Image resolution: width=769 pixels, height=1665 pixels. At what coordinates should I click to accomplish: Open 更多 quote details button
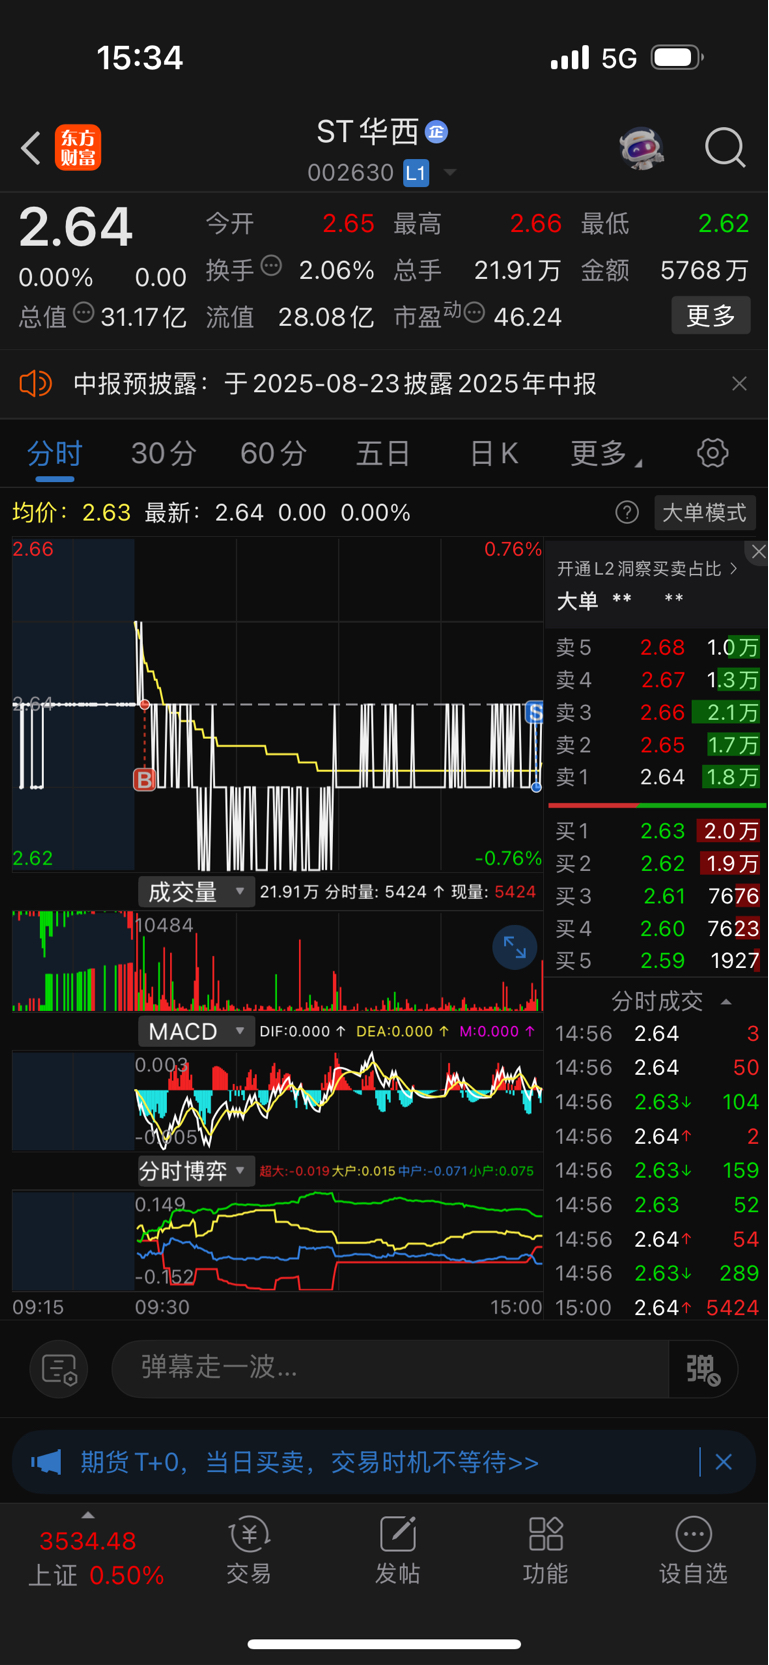710,316
